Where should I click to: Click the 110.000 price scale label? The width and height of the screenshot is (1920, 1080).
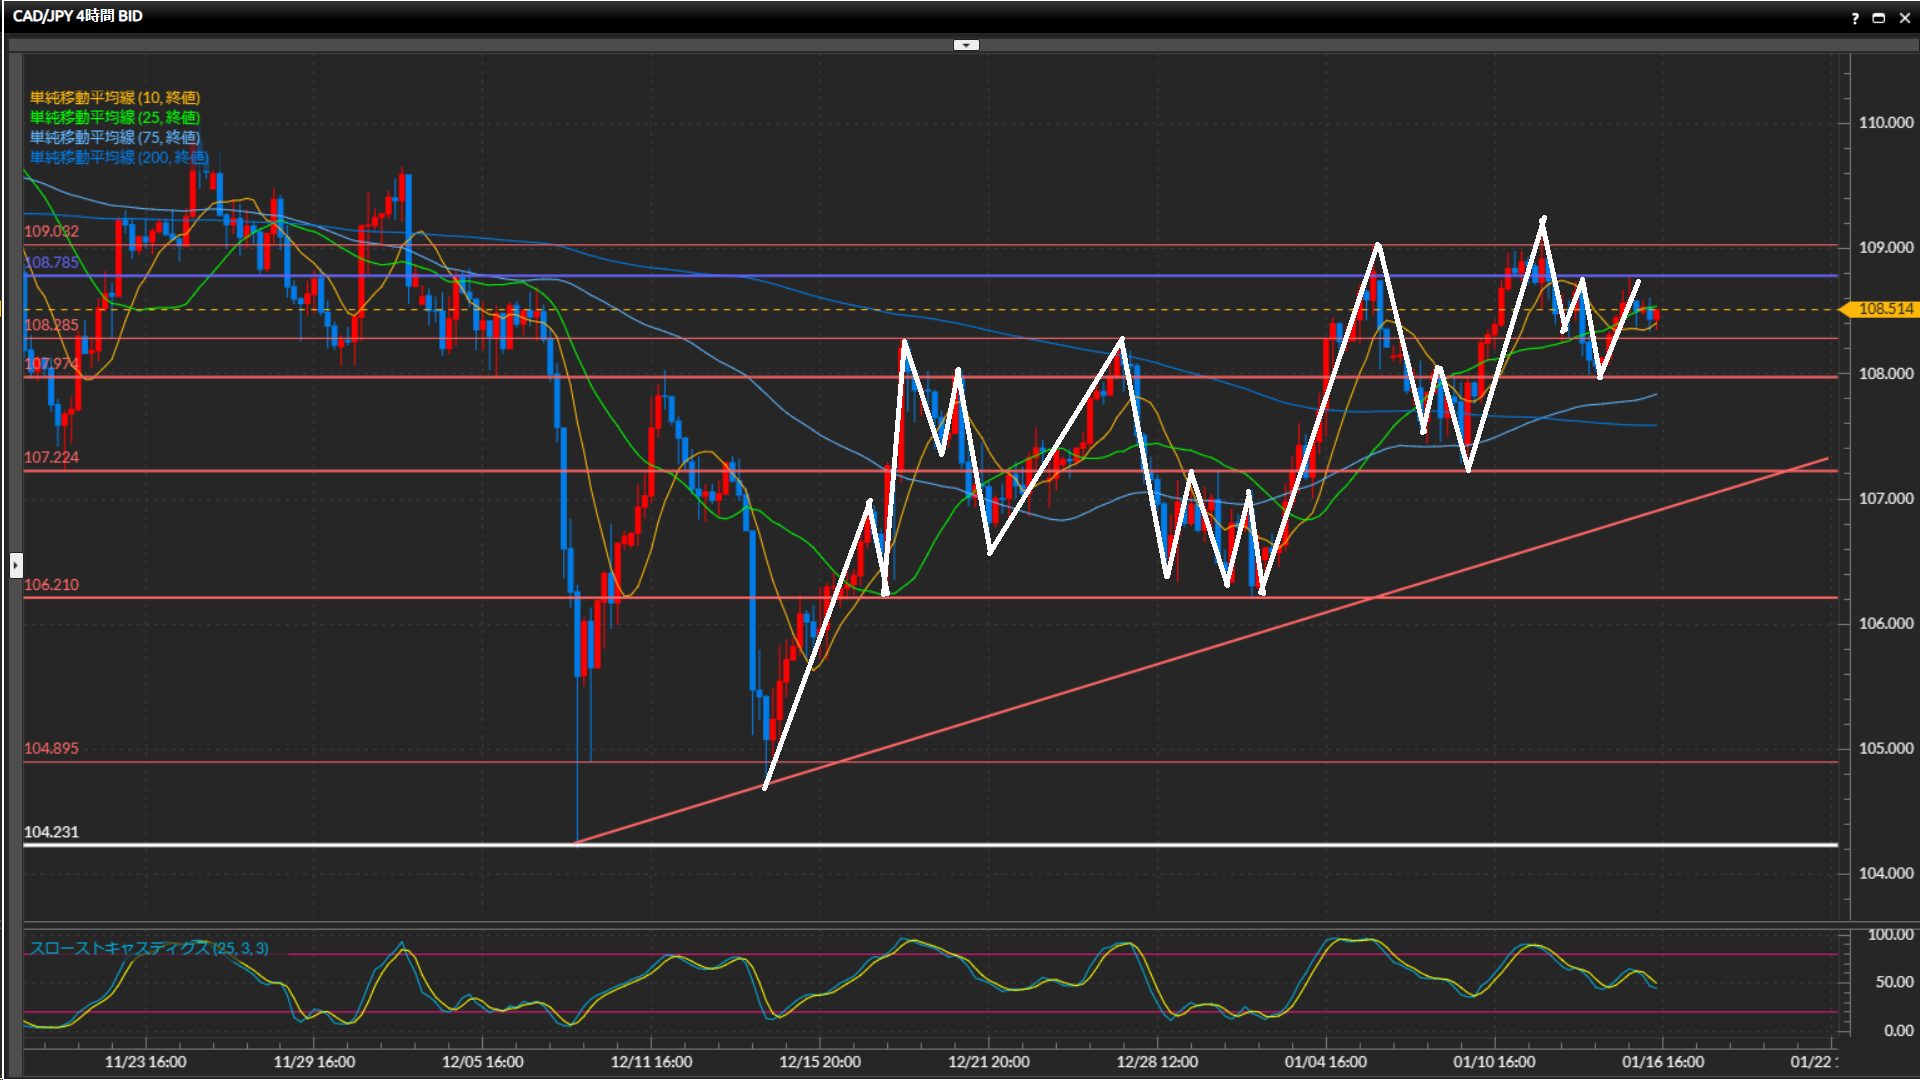(x=1885, y=122)
